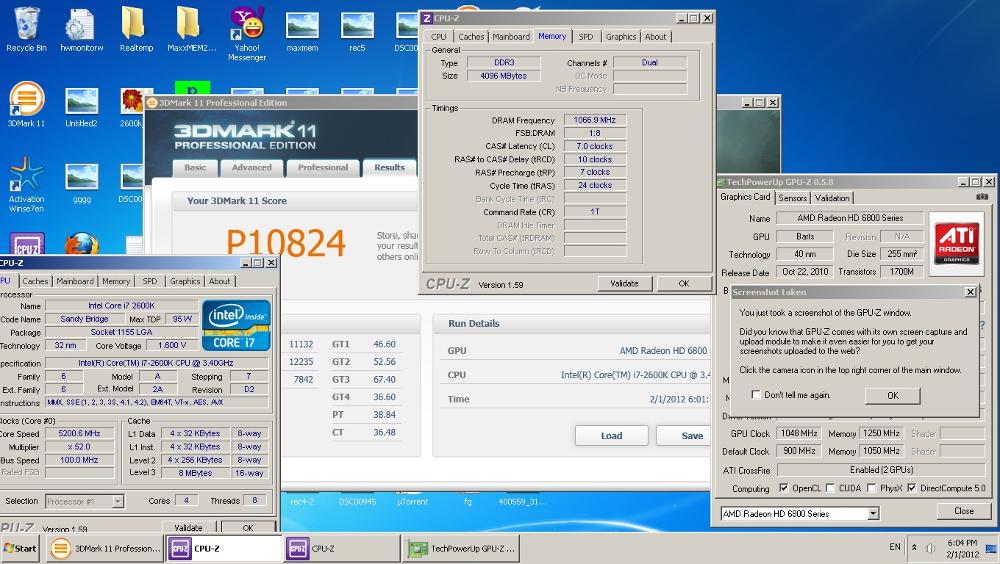This screenshot has width=1000, height=564.
Task: Open Untitled2 image icon on desktop
Action: coord(82,106)
